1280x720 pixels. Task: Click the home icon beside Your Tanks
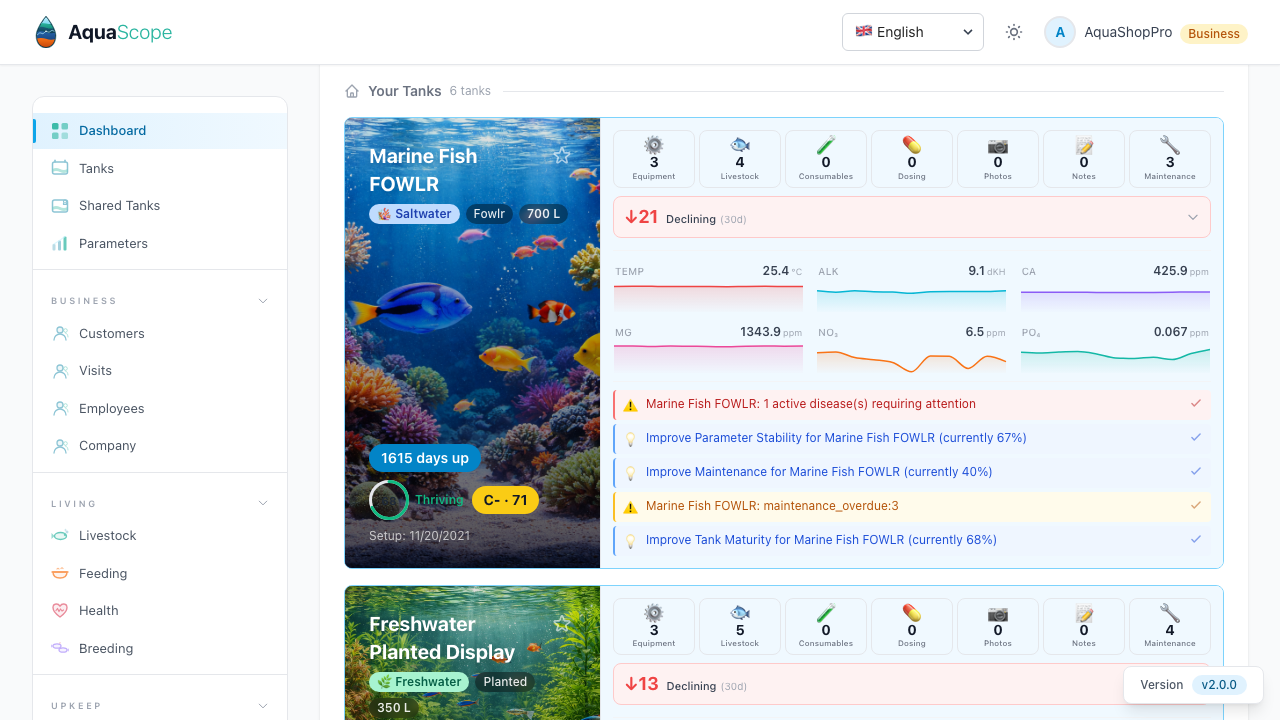pyautogui.click(x=352, y=91)
